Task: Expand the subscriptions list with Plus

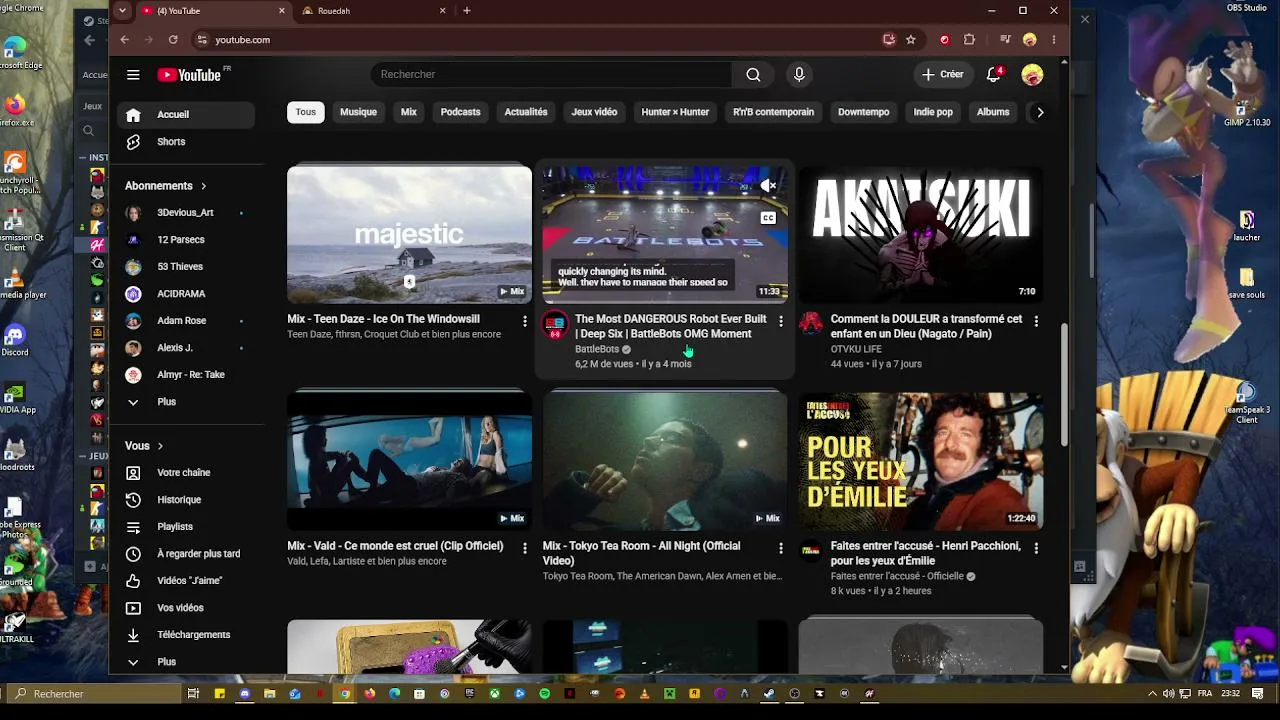Action: [187, 402]
